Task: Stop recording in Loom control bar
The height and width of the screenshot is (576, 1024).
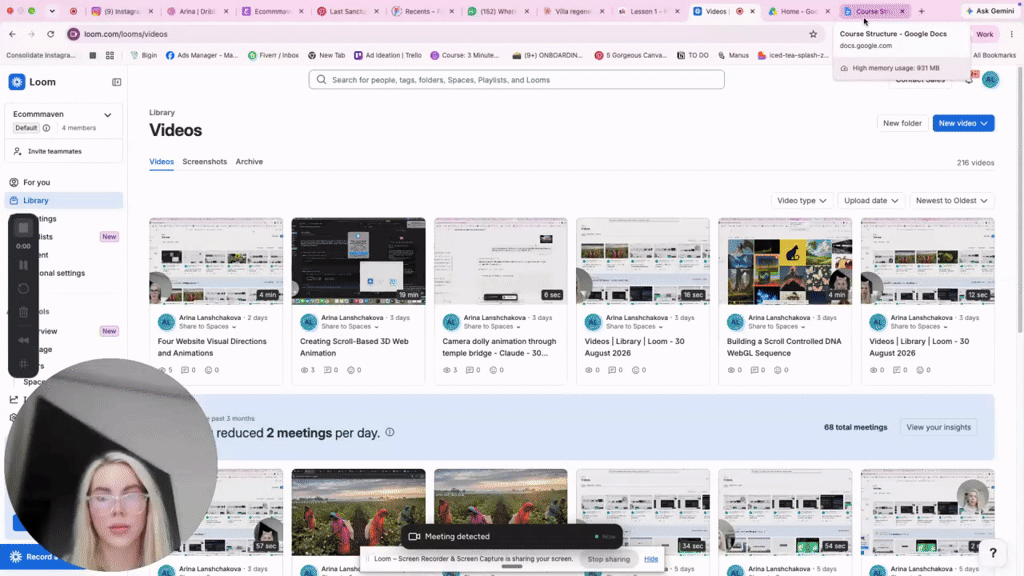Action: [24, 227]
